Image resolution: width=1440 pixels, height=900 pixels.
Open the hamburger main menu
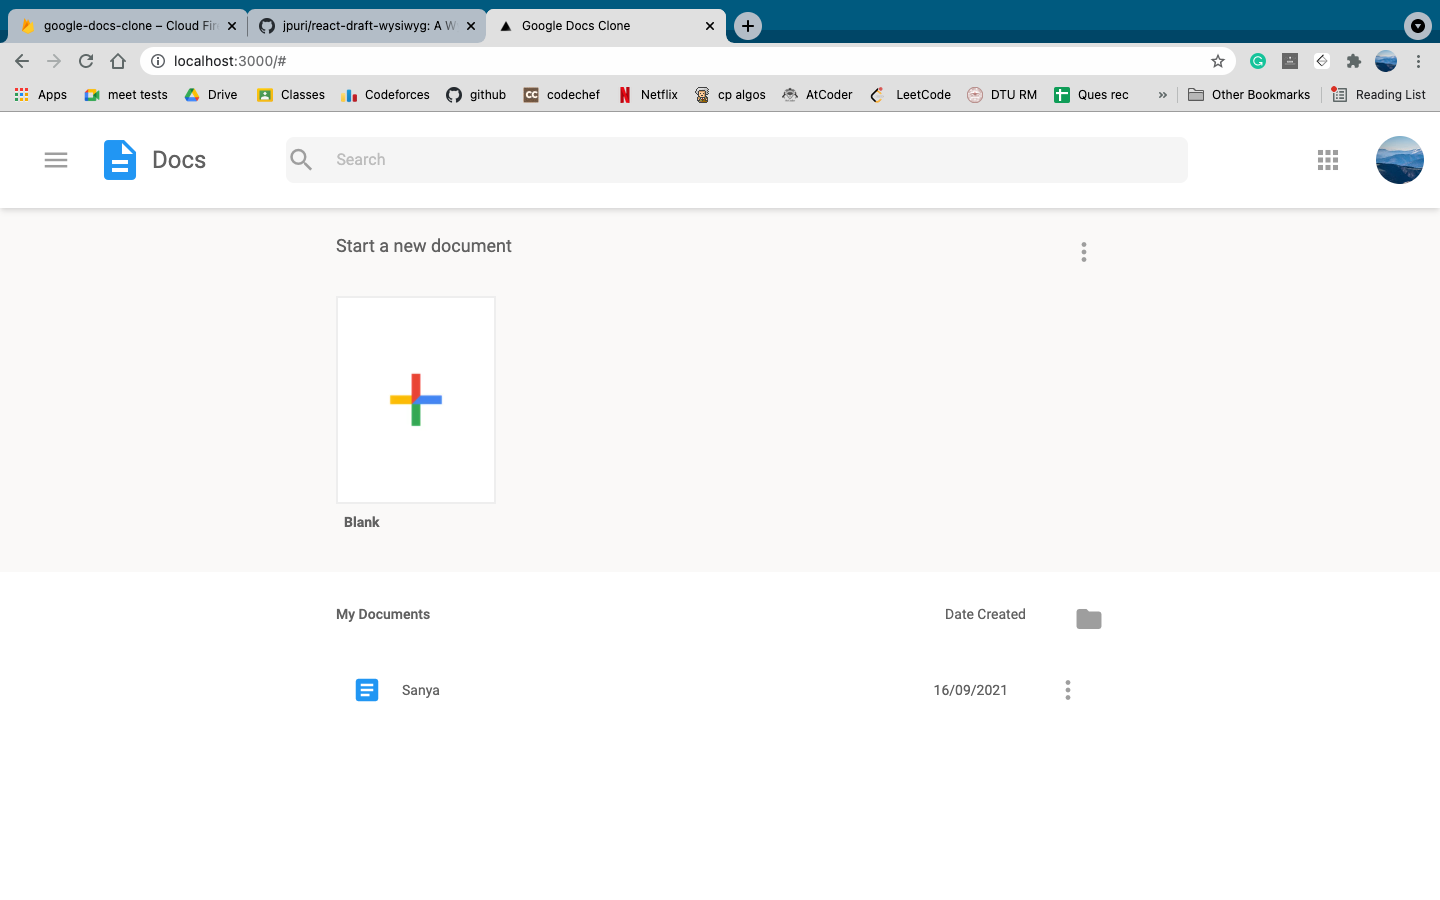[x=56, y=160]
